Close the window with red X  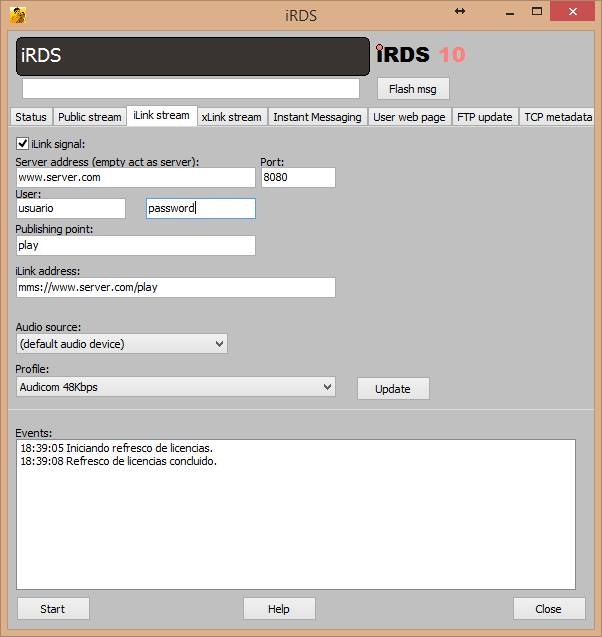pyautogui.click(x=573, y=11)
